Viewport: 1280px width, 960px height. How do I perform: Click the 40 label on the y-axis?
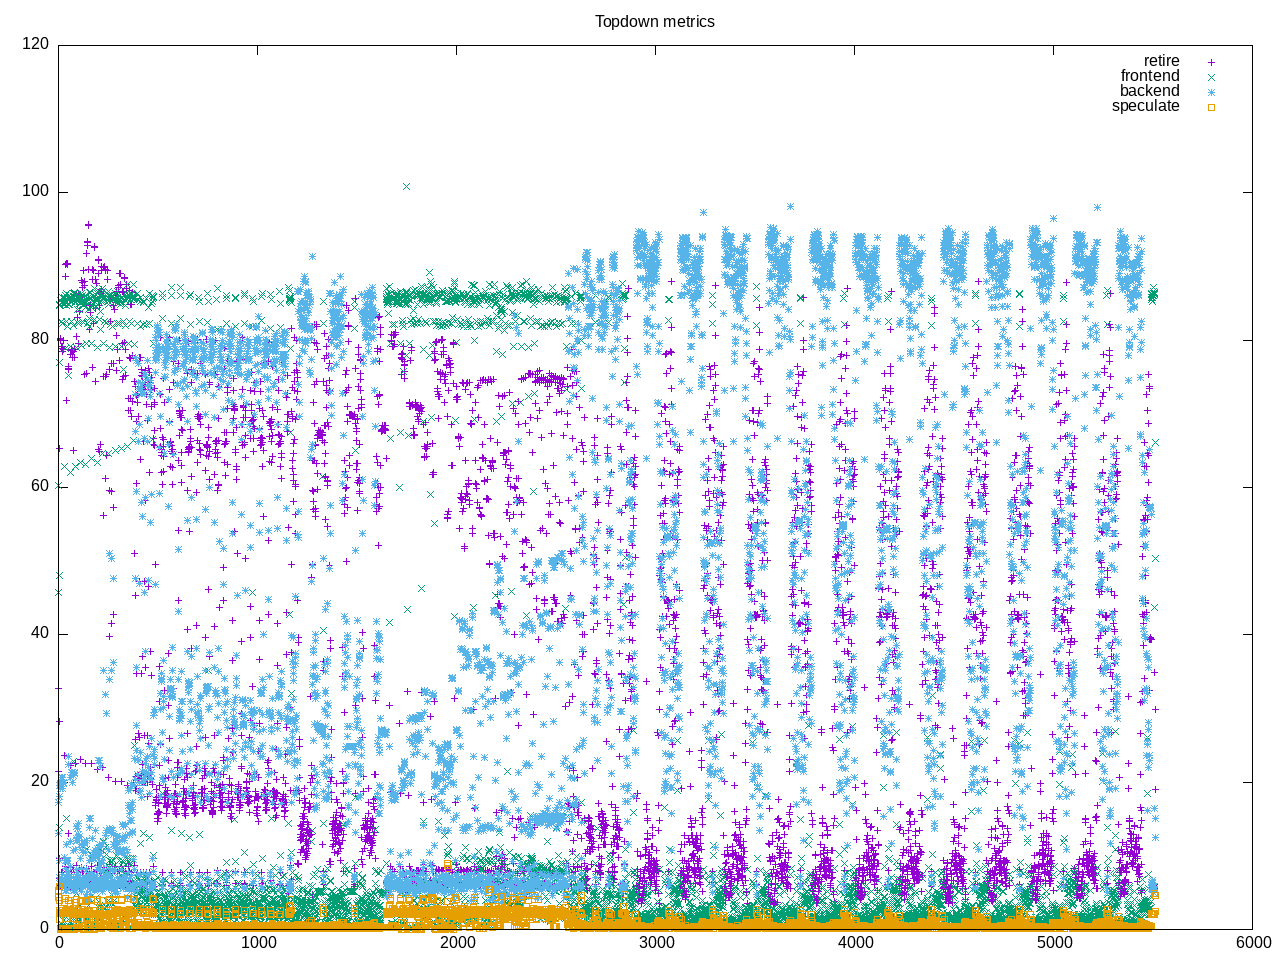(39, 633)
